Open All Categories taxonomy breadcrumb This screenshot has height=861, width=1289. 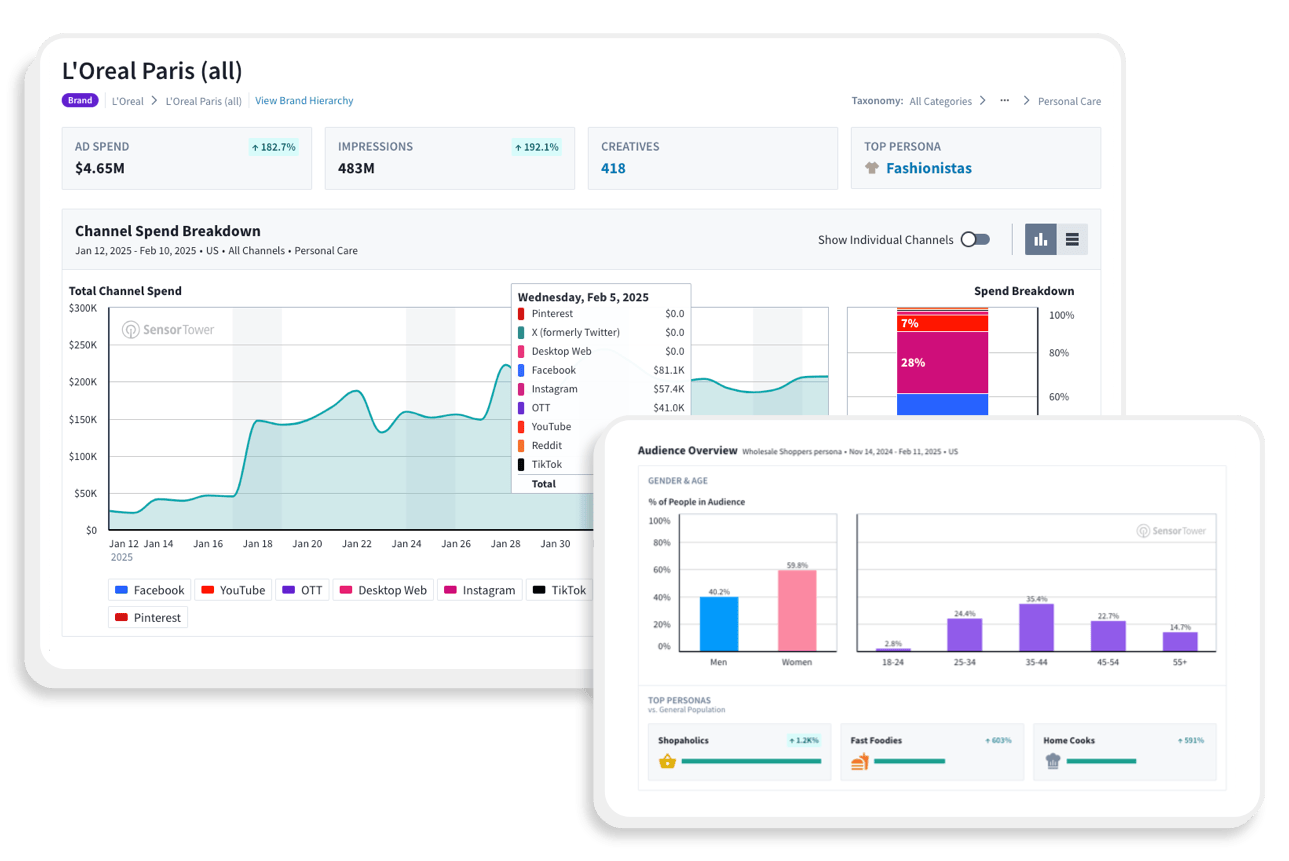940,101
